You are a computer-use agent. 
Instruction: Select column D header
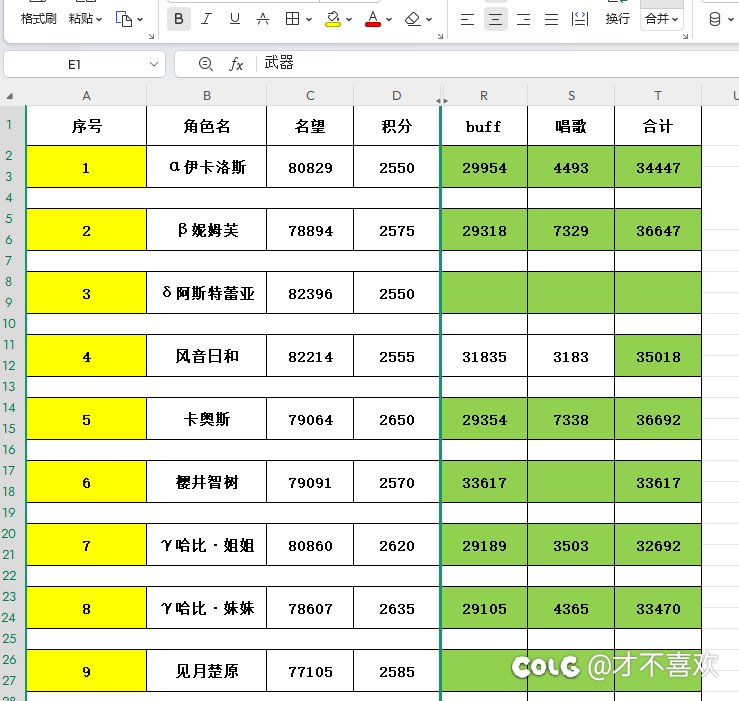(x=396, y=96)
